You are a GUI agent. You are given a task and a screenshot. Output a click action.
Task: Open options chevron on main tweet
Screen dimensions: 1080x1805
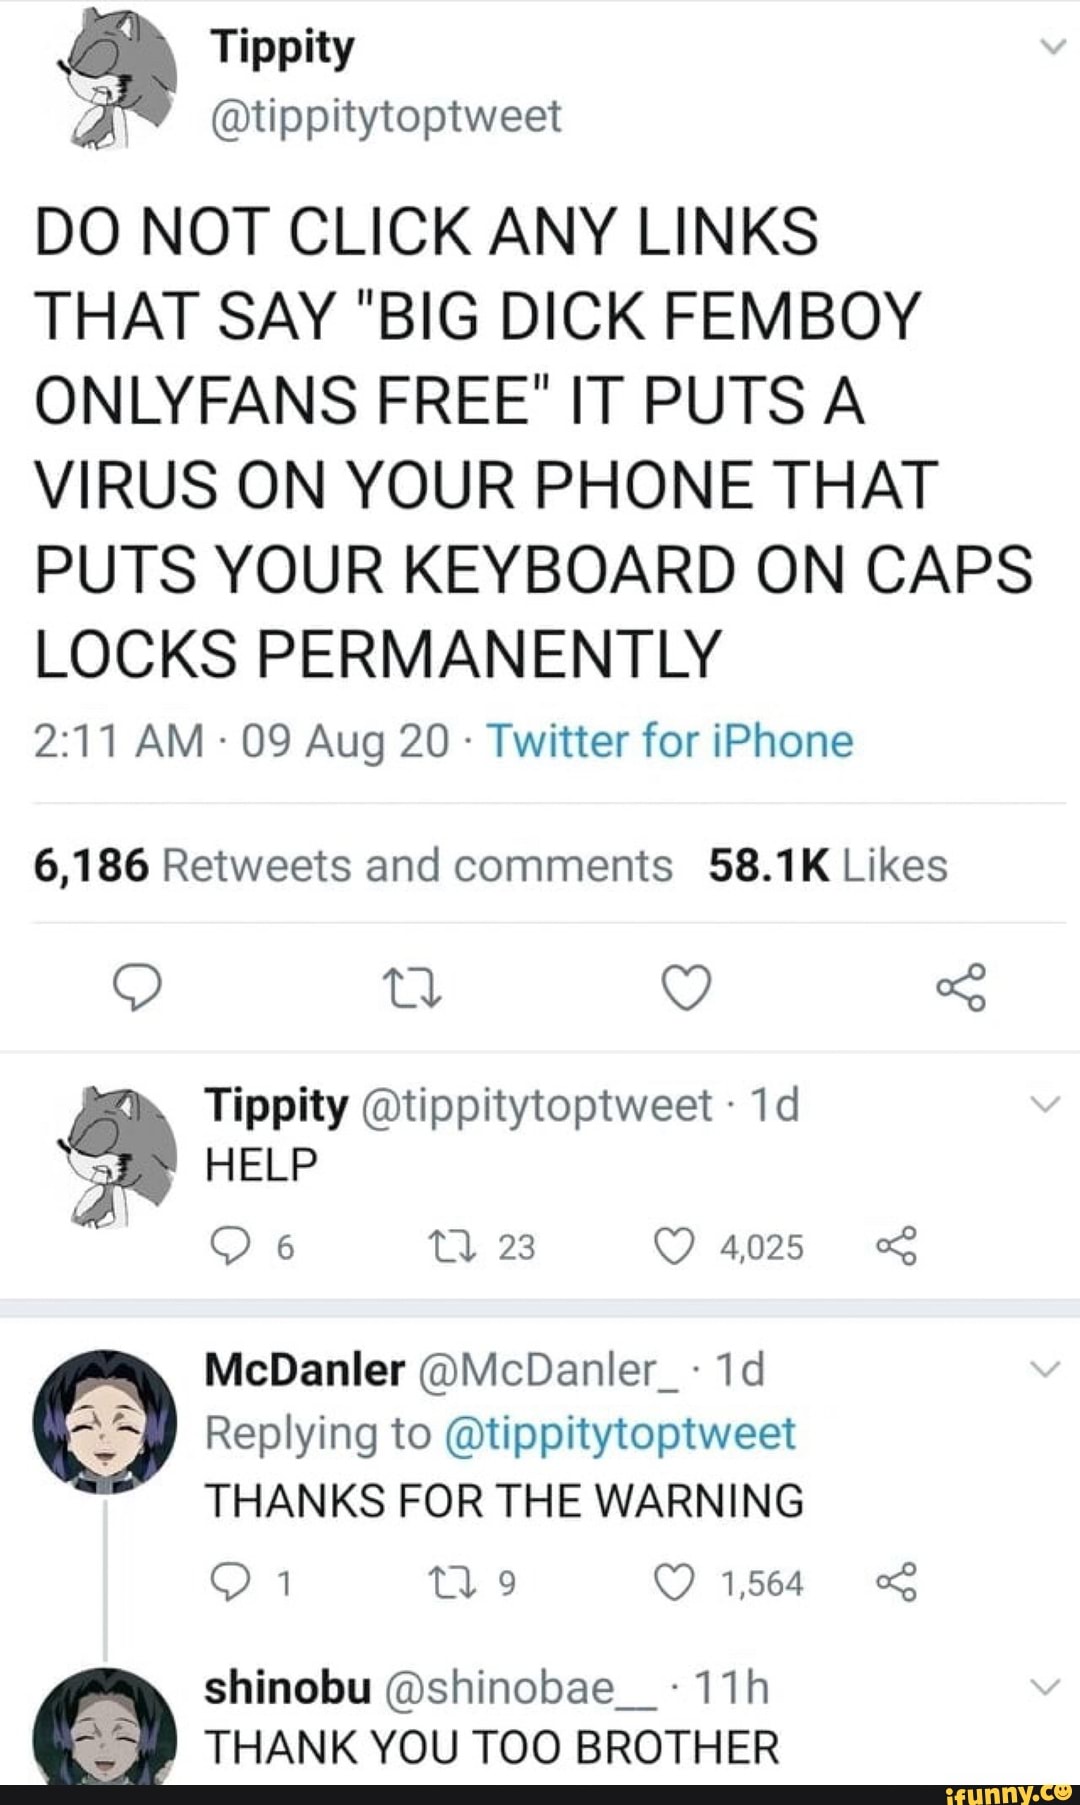1051,47
